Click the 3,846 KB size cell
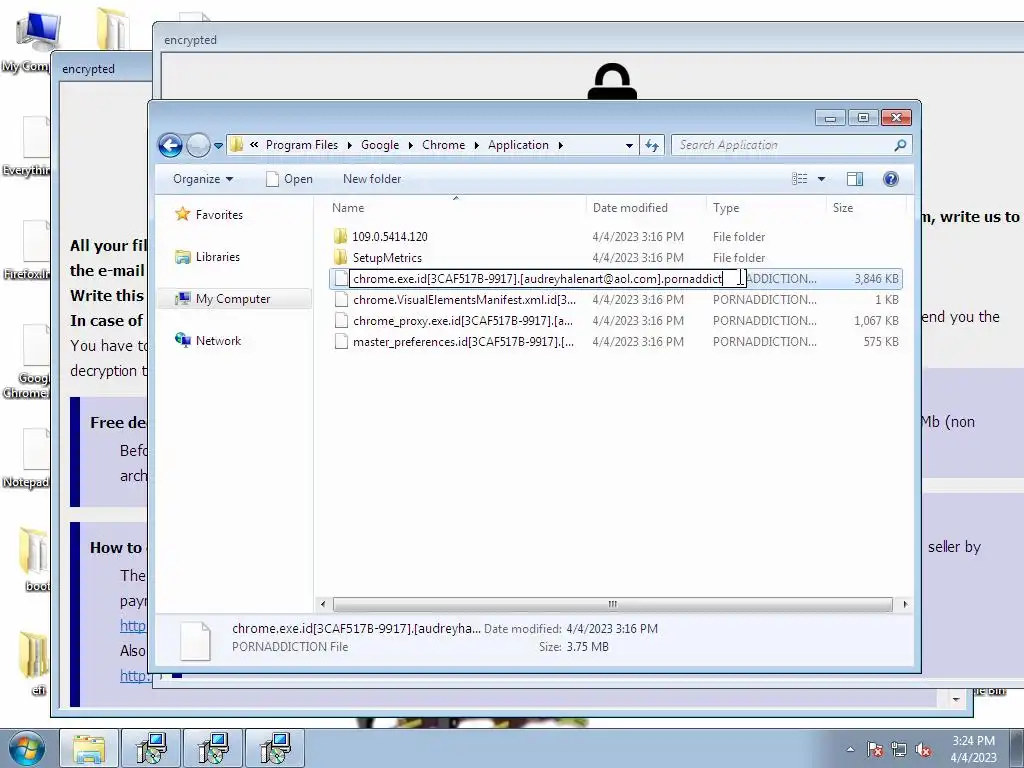This screenshot has width=1024, height=768. tap(876, 279)
